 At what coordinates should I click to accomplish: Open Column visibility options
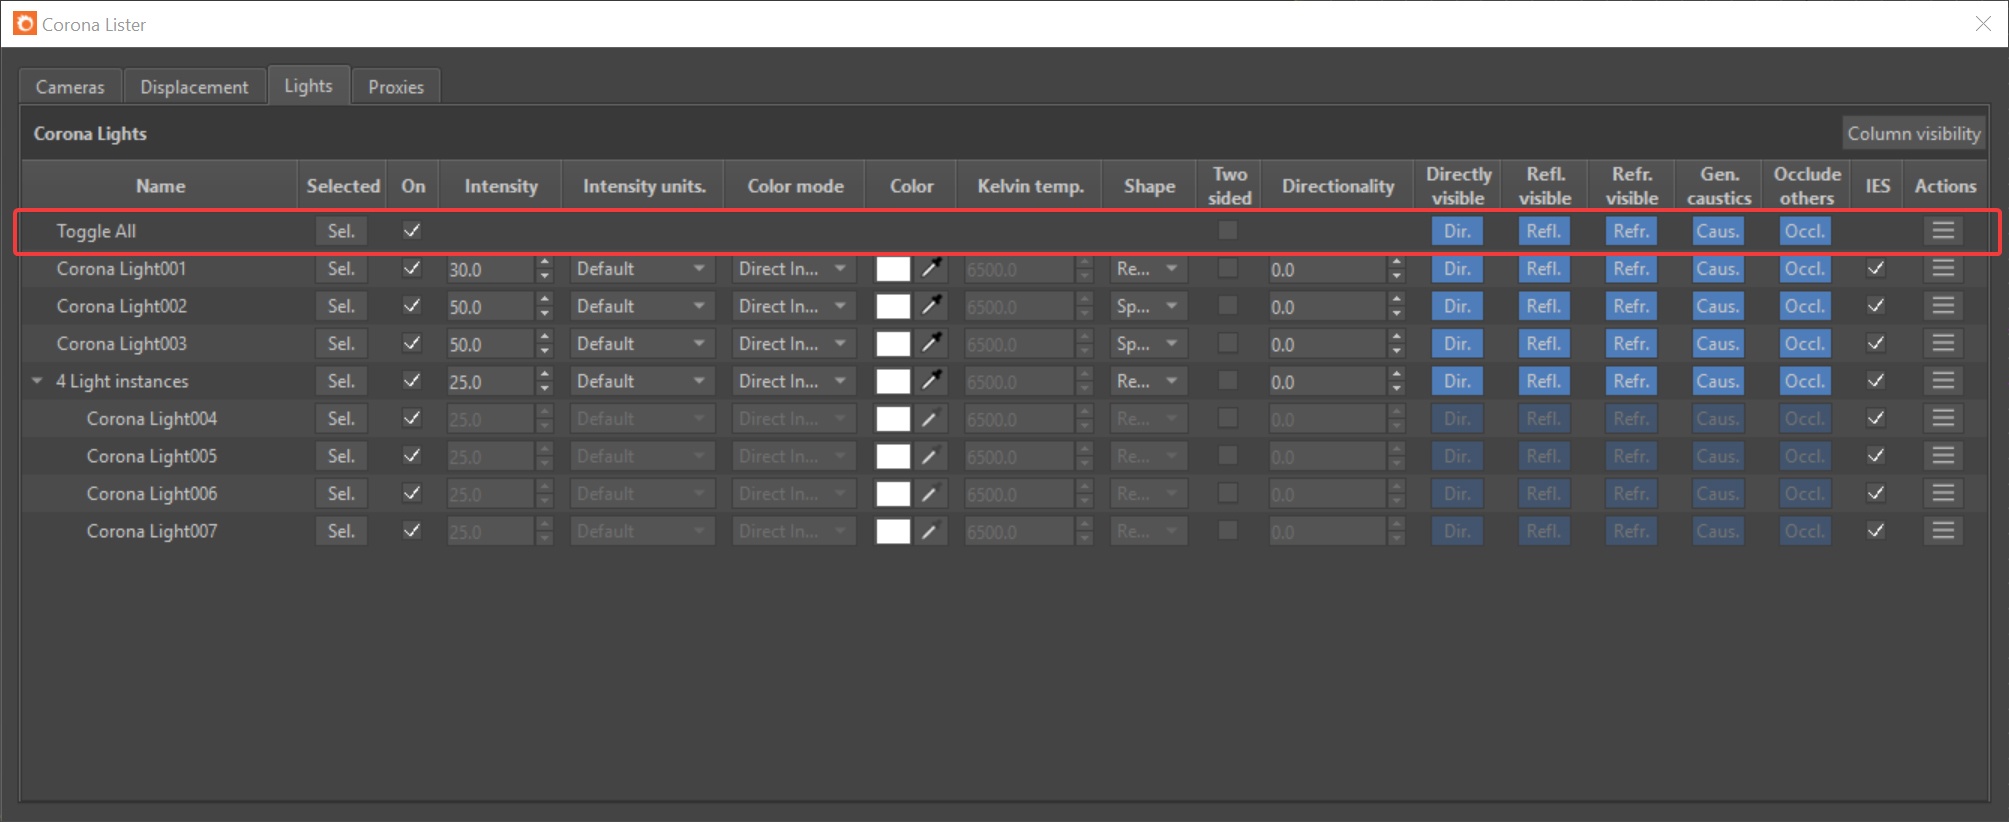pos(1913,134)
